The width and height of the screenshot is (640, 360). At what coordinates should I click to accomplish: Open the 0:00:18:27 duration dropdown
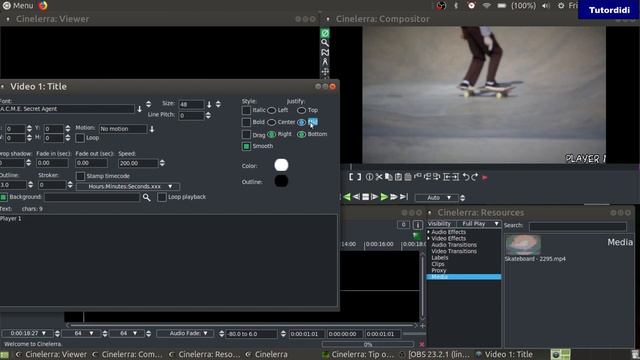click(28, 333)
